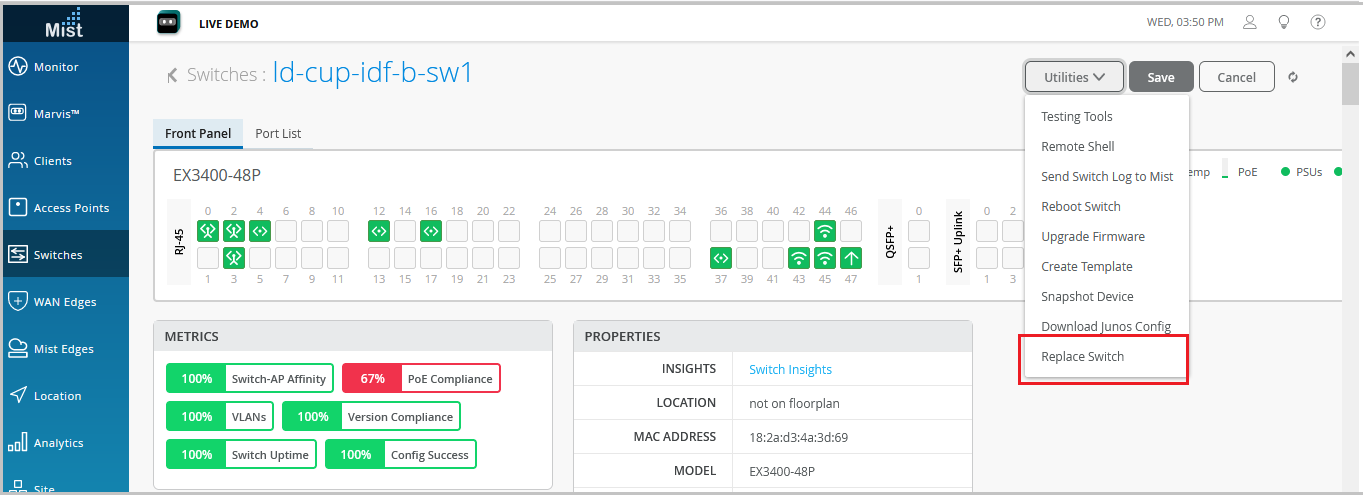Open the Clients section icon
The width and height of the screenshot is (1363, 495).
17,160
